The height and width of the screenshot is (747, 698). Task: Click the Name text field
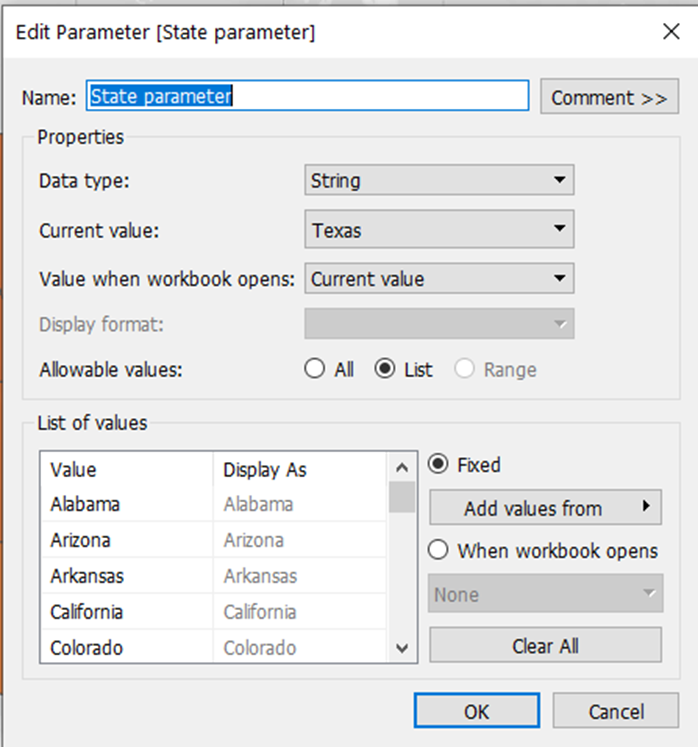[307, 96]
